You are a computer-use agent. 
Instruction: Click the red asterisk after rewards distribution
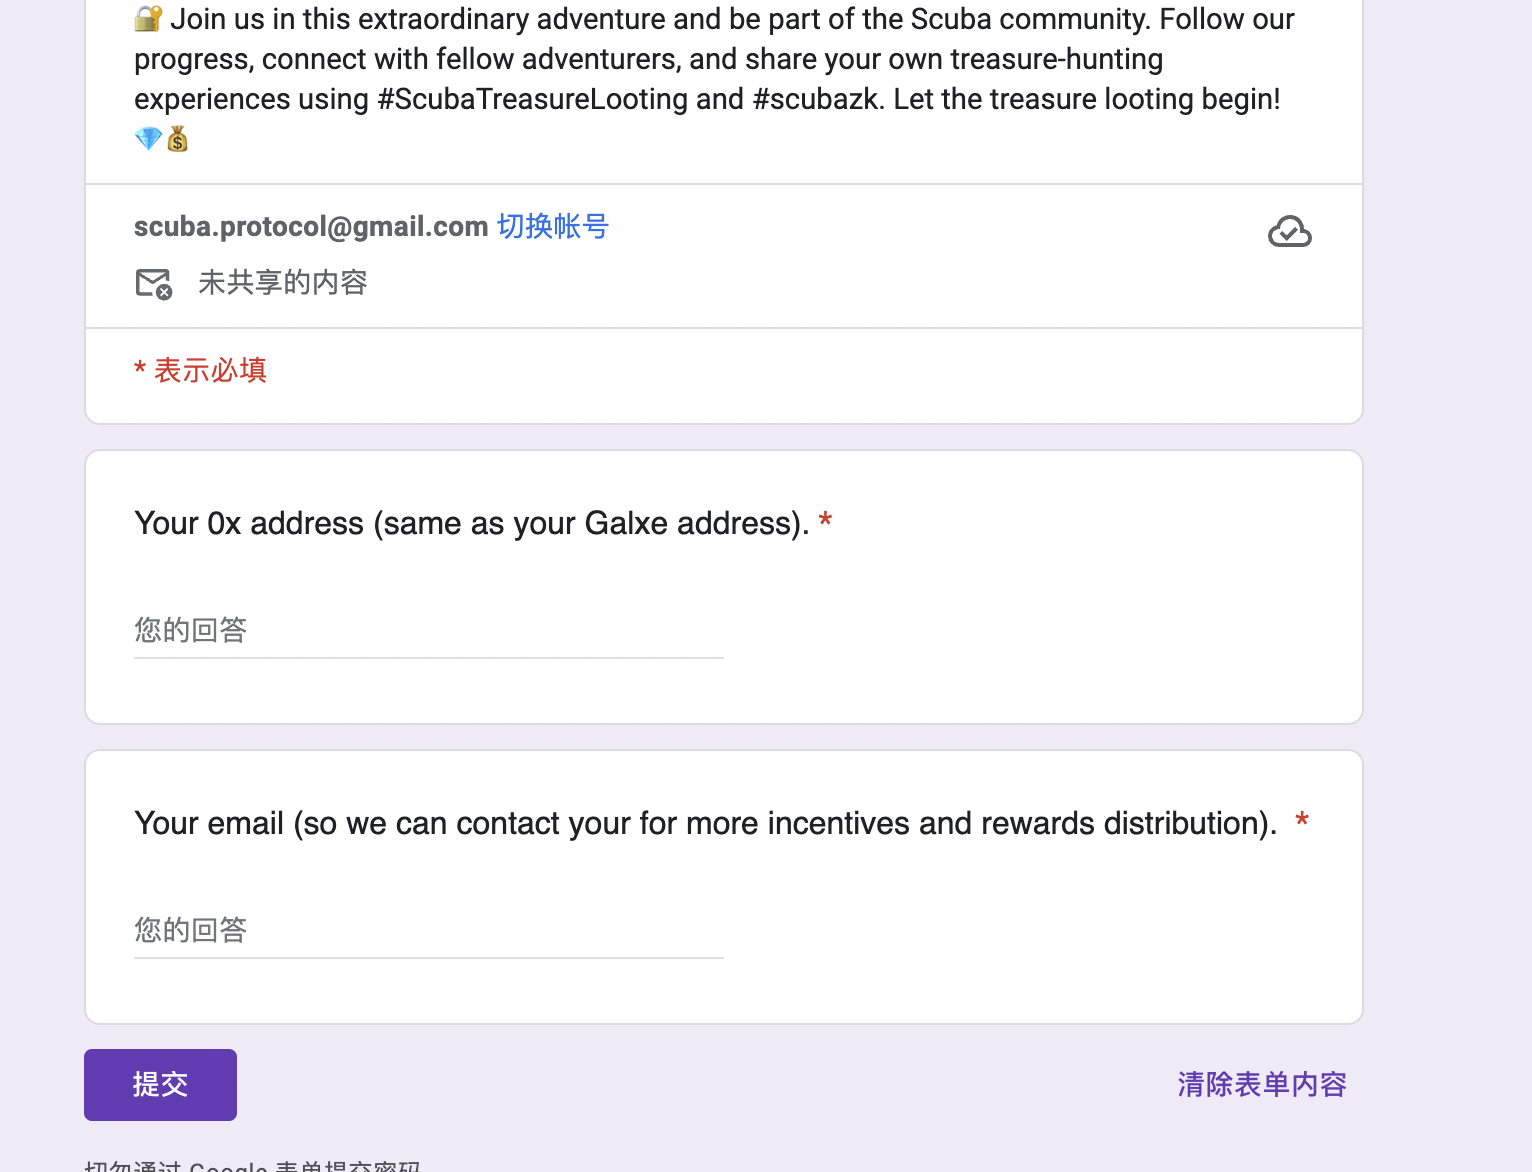[1302, 821]
